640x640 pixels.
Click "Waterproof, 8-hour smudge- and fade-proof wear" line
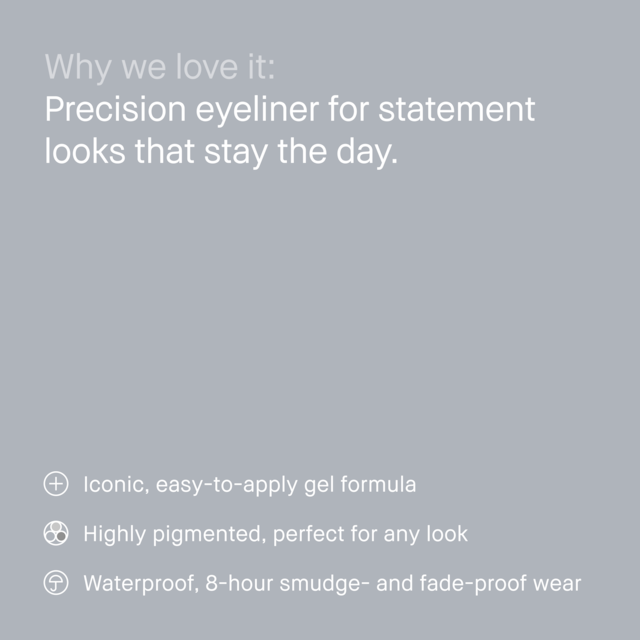pyautogui.click(x=332, y=583)
